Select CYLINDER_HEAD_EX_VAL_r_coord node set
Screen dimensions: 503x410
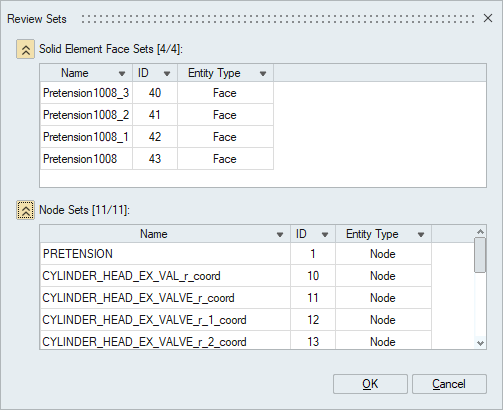[x=236, y=276]
